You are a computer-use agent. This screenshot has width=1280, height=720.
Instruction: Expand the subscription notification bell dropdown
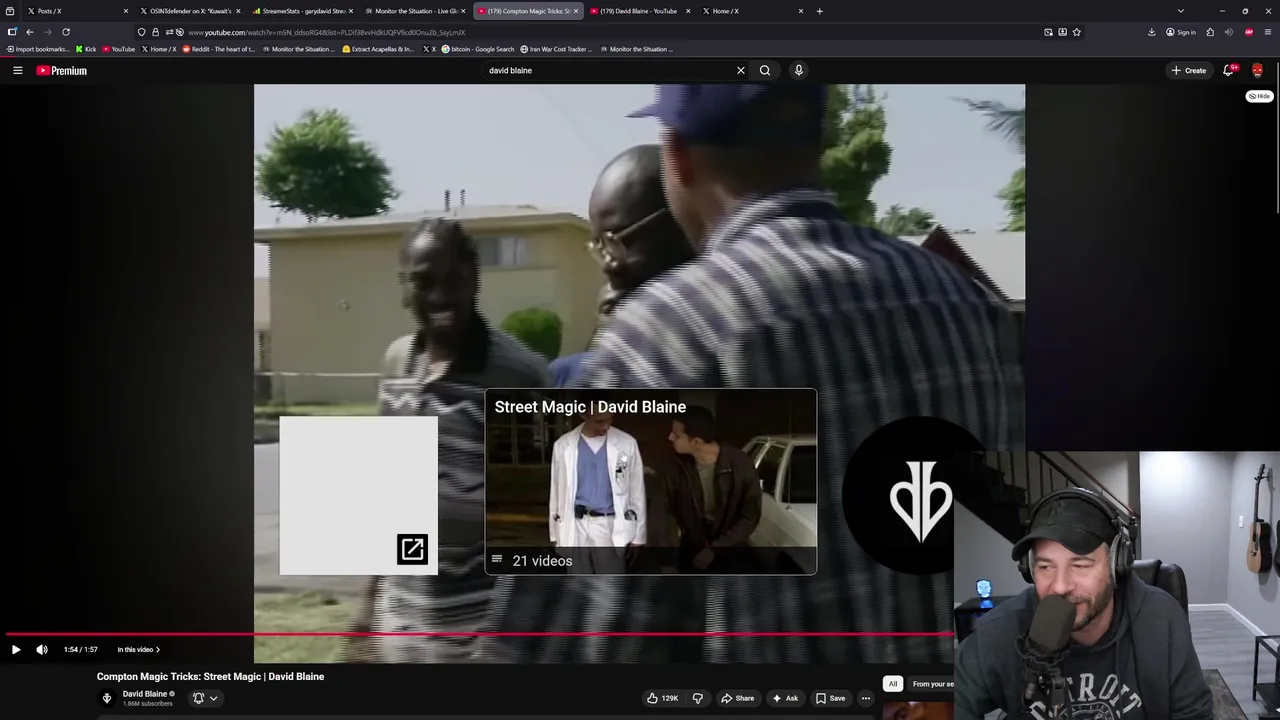204,698
